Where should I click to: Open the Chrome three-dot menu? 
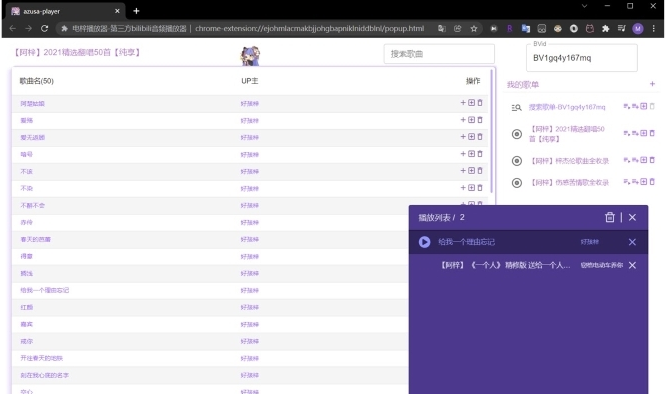(x=654, y=28)
